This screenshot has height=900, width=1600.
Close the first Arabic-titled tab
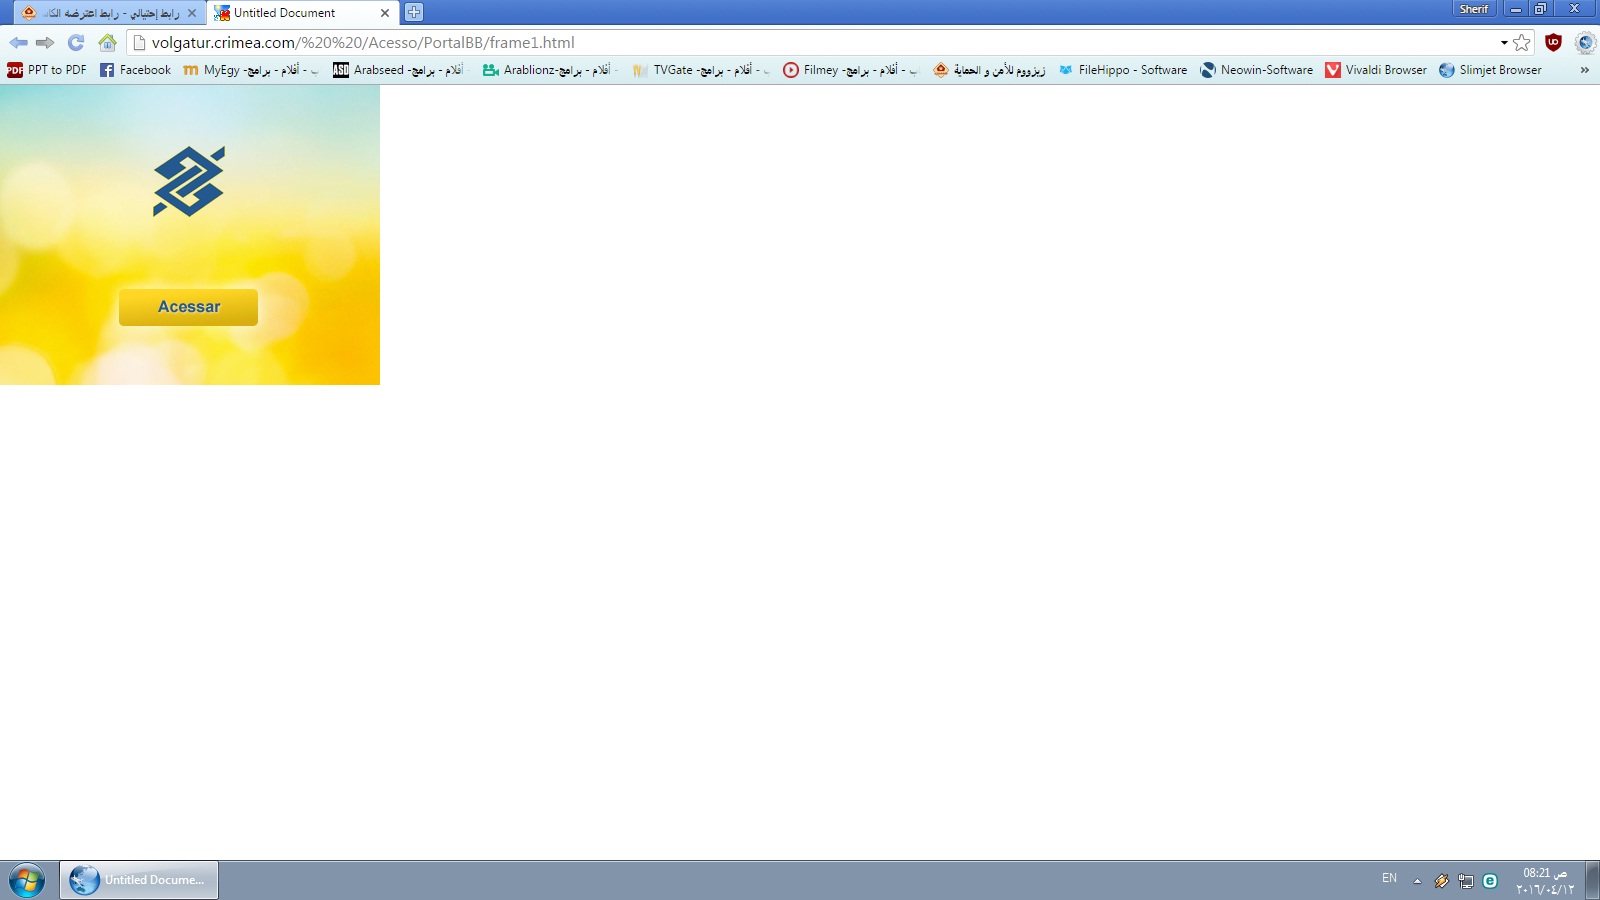(x=192, y=13)
